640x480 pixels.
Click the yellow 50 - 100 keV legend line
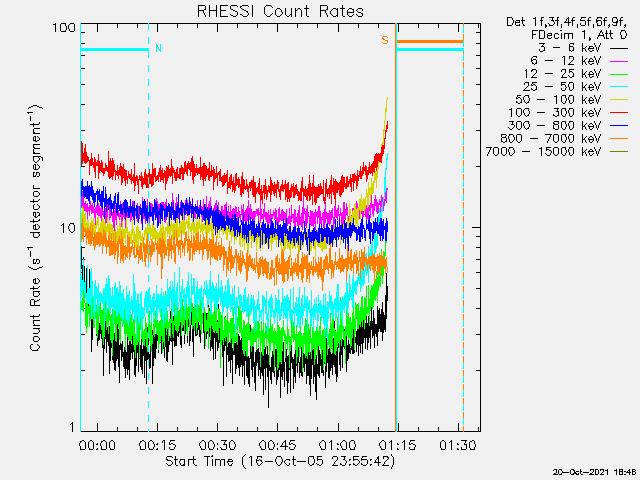click(x=619, y=100)
